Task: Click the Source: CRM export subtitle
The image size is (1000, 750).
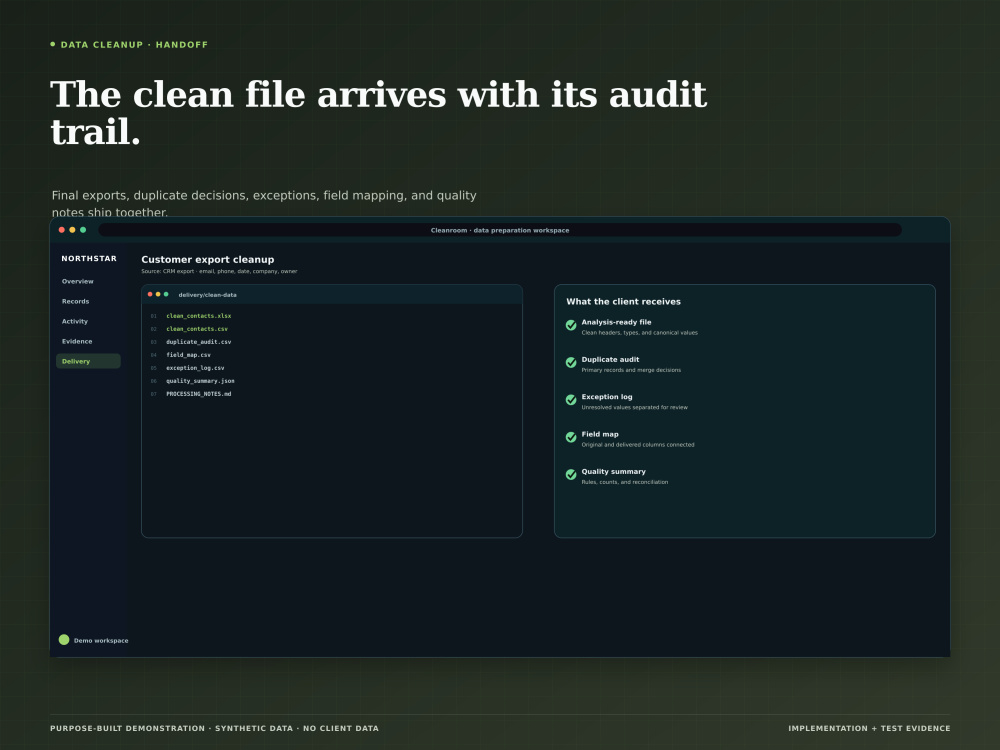Action: click(219, 271)
